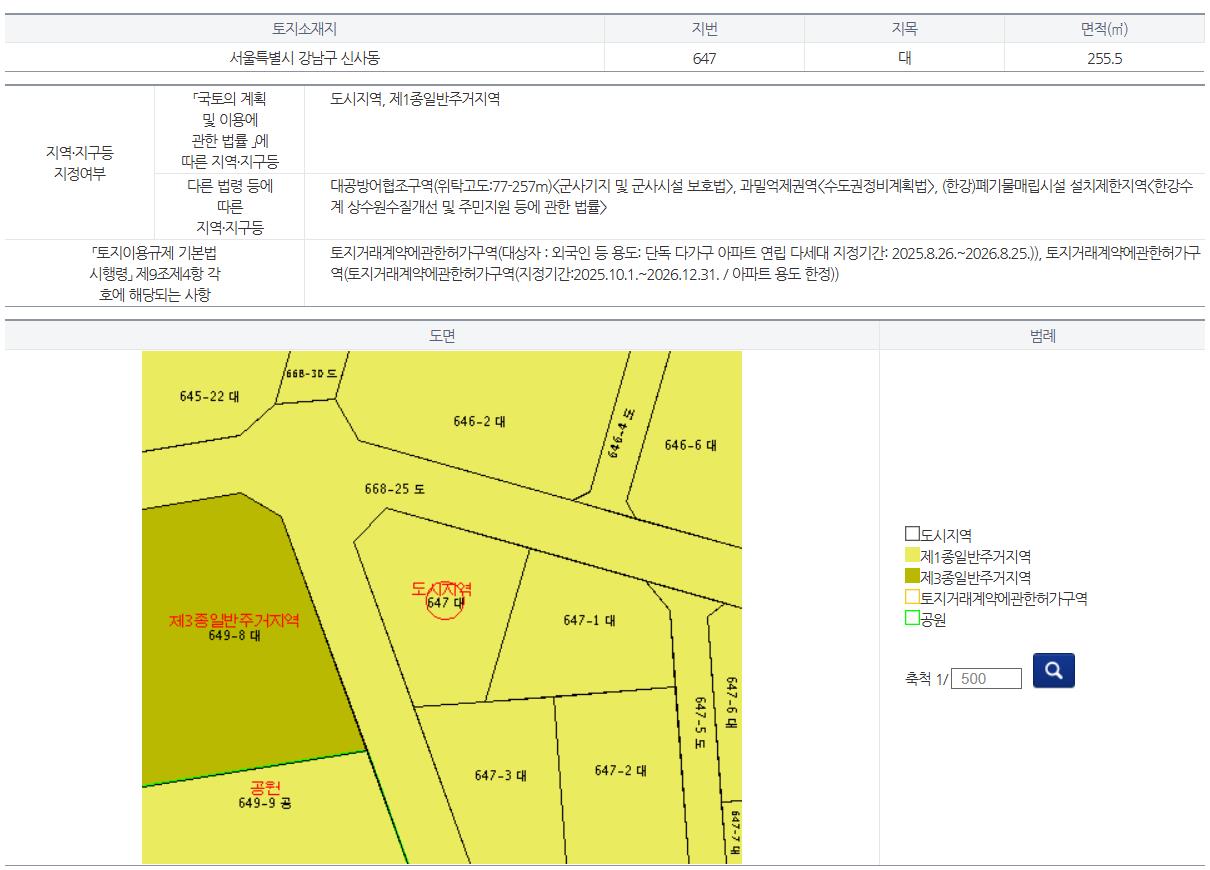
Task: Click the red circle marker on parcel 647
Action: pos(445,602)
